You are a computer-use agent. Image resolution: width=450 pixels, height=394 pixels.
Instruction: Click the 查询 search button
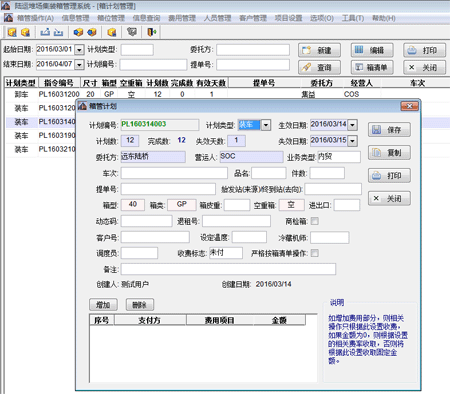point(319,67)
